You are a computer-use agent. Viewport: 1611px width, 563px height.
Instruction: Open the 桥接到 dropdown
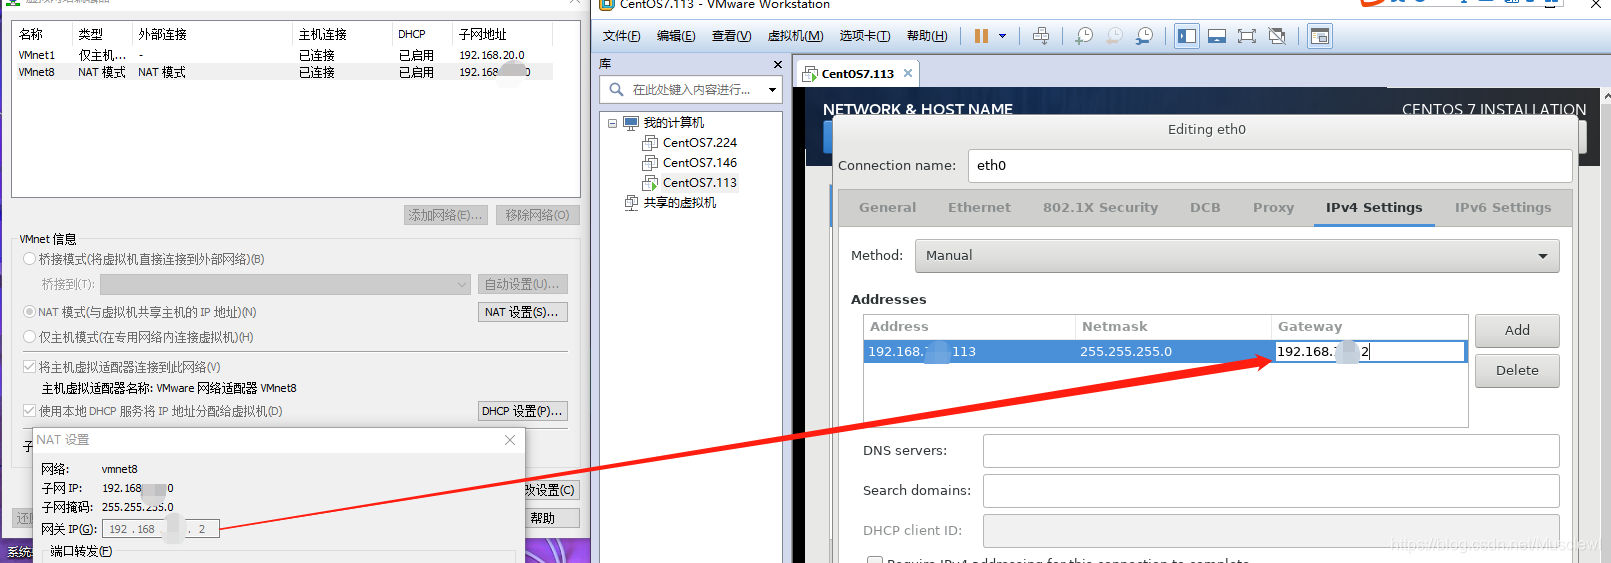[x=285, y=285]
